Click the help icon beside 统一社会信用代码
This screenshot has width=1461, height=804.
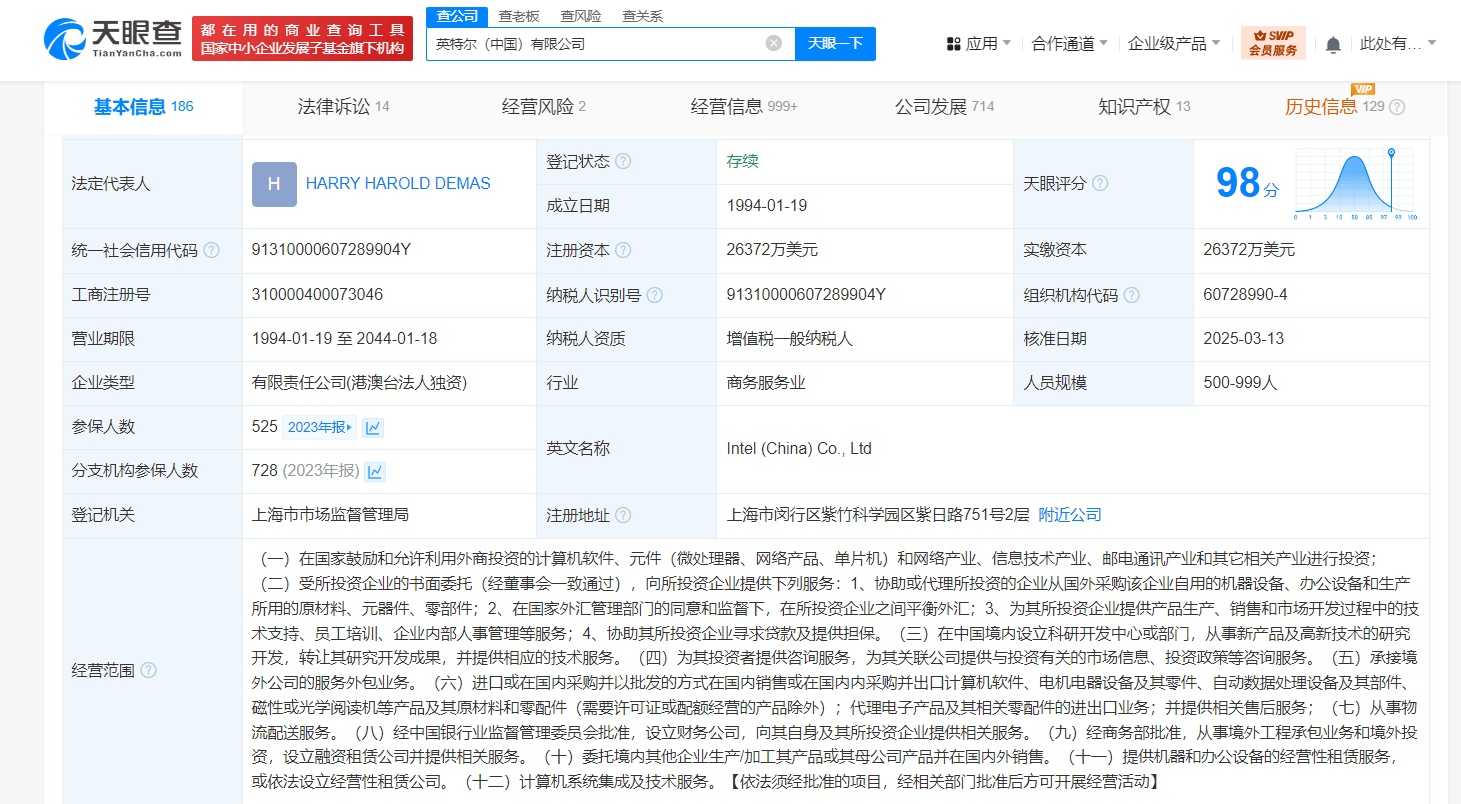[211, 250]
